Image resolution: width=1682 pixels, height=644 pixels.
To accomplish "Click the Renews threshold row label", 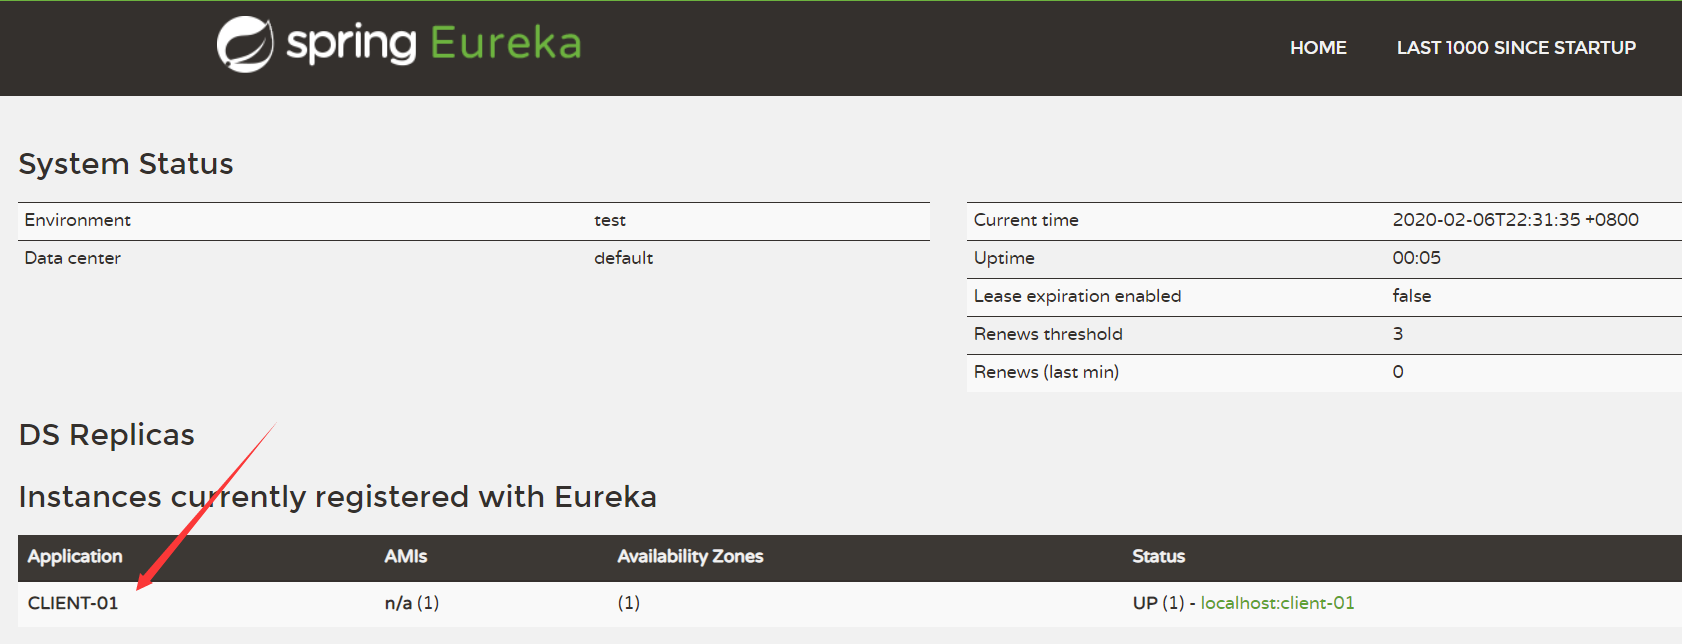I will [x=1048, y=334].
